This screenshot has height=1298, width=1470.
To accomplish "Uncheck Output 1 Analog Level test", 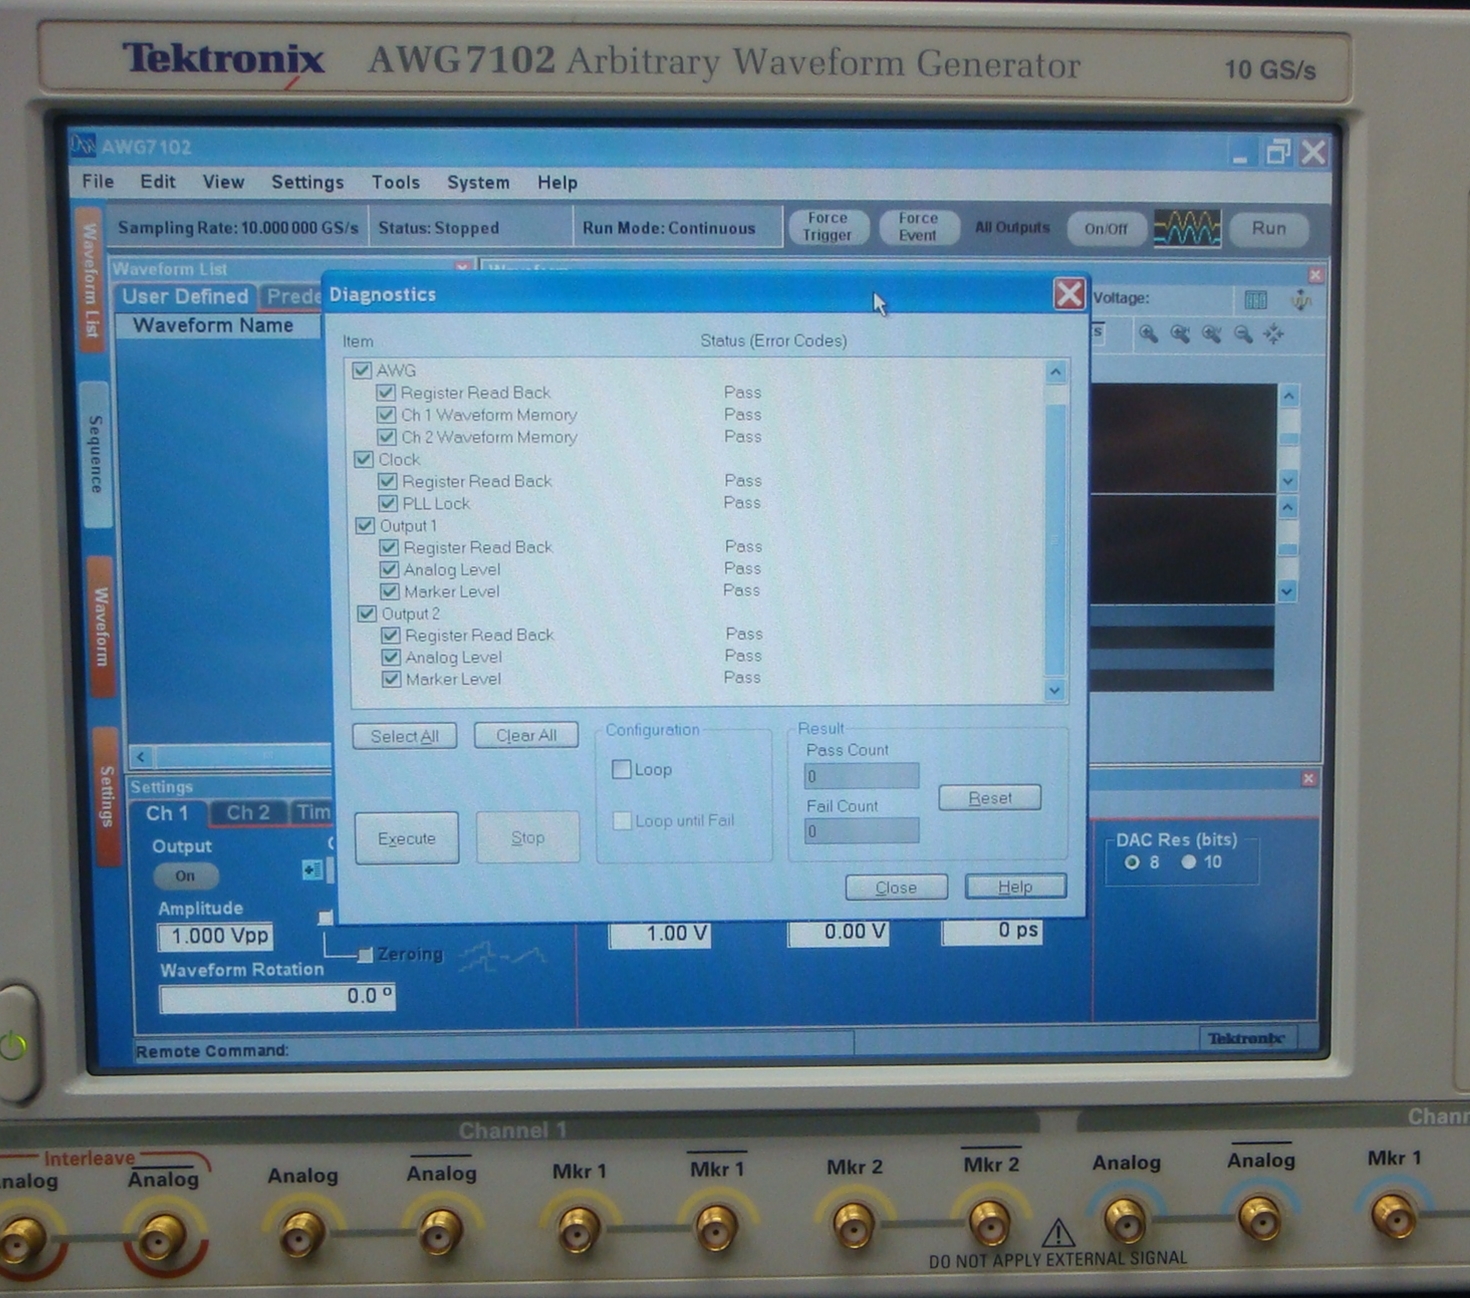I will click(x=390, y=569).
